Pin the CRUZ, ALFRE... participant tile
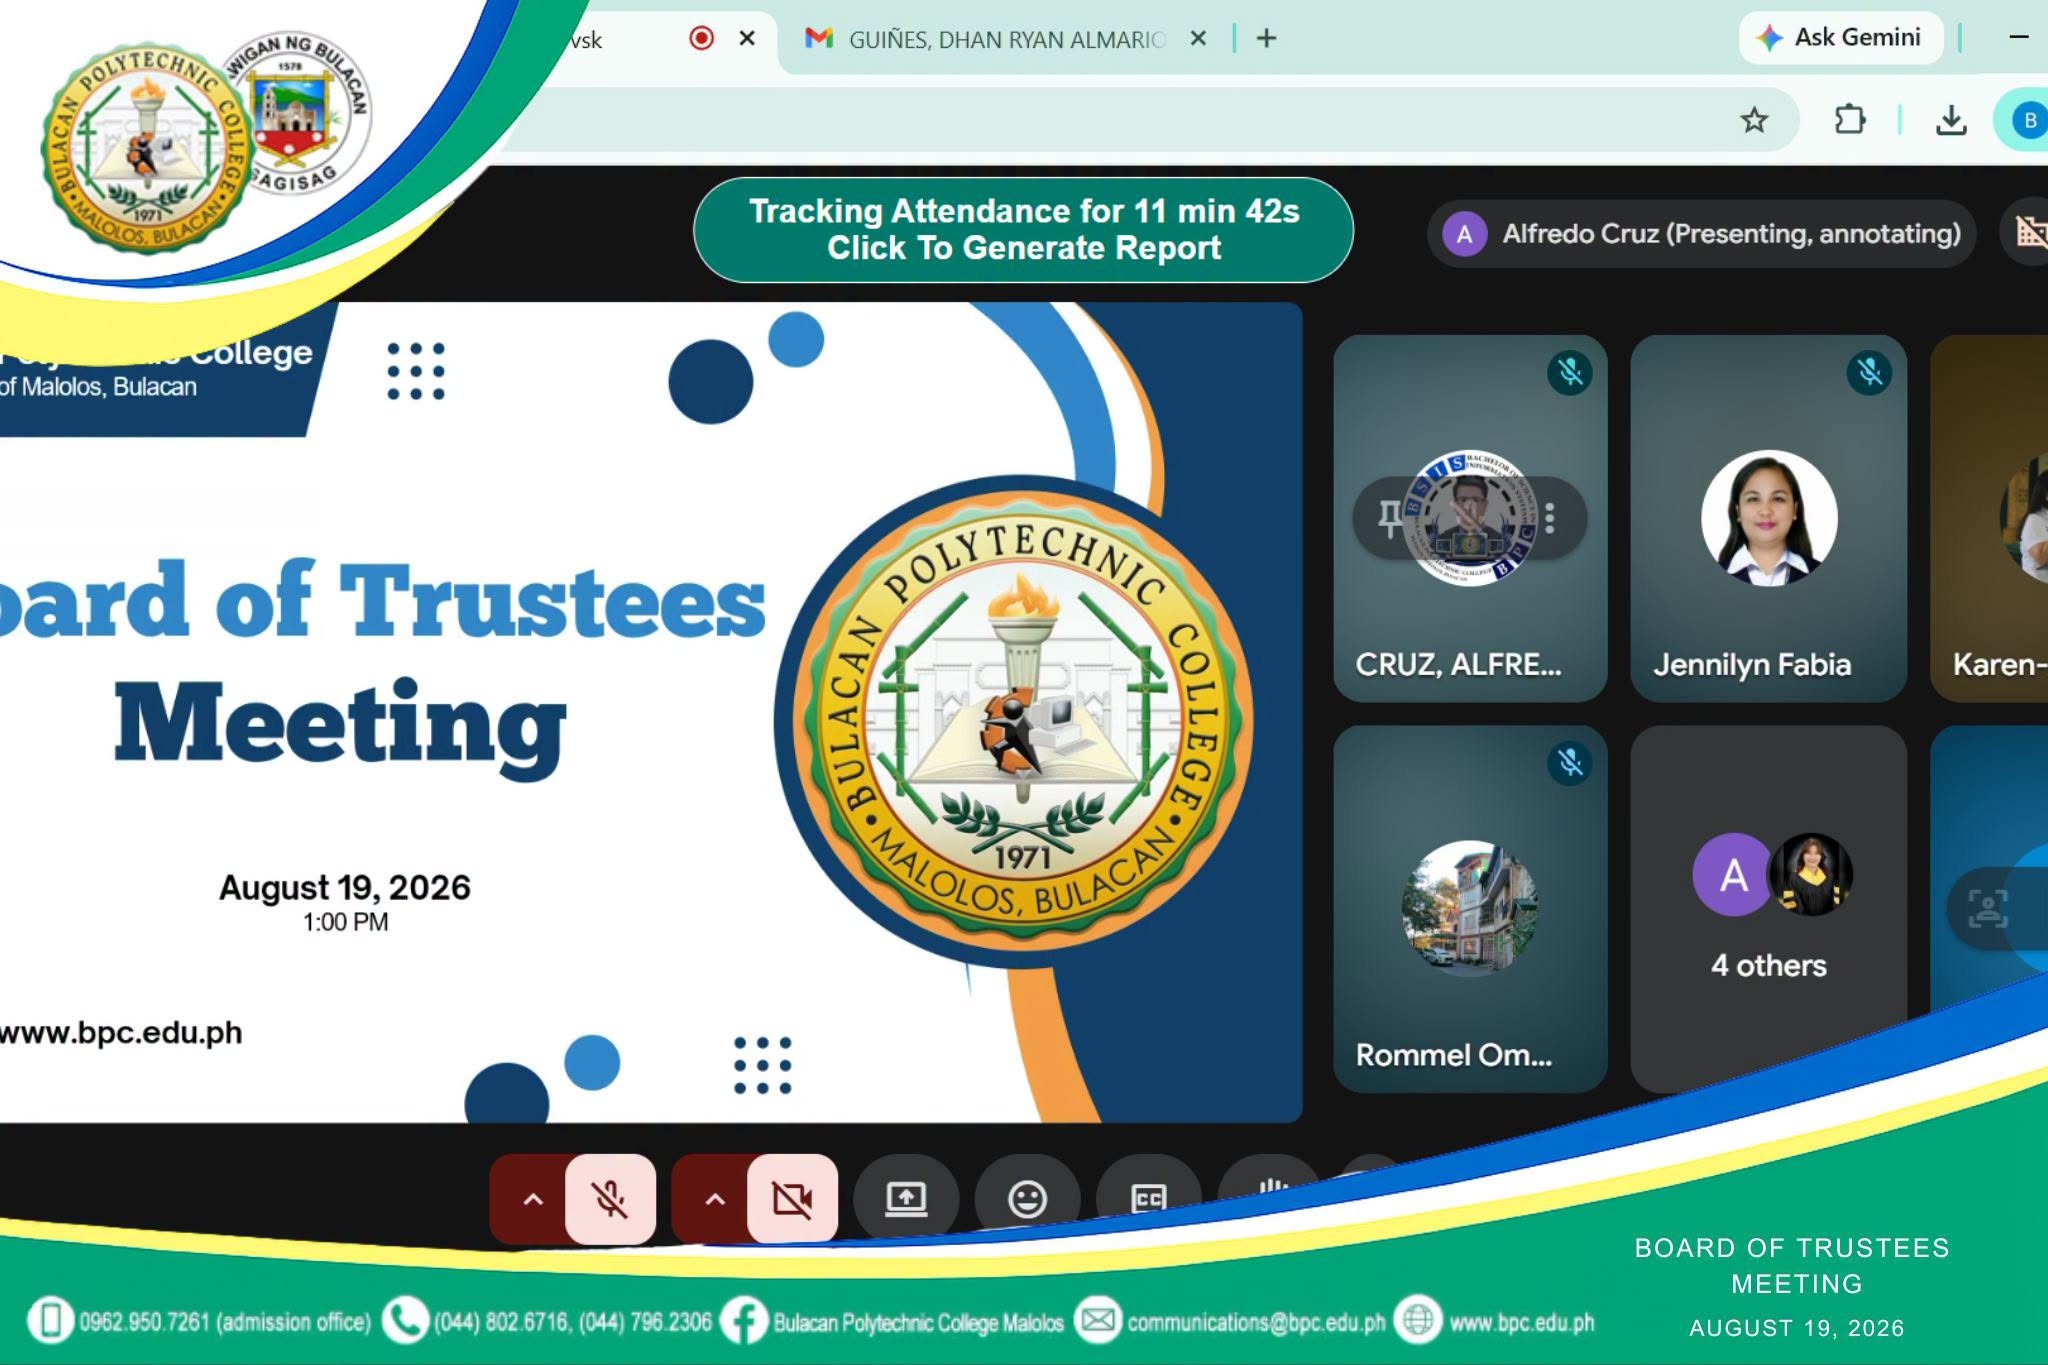 [x=1390, y=518]
